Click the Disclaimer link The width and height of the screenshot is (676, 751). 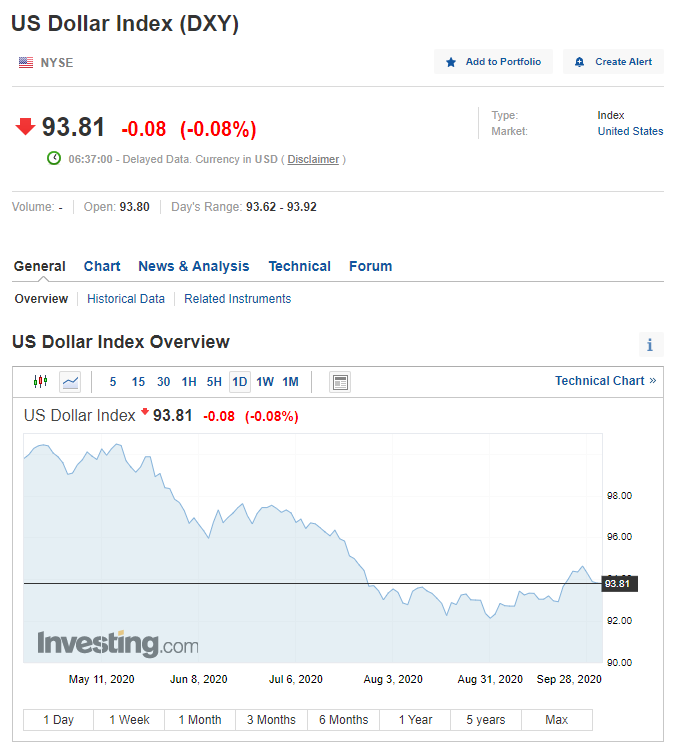[313, 159]
